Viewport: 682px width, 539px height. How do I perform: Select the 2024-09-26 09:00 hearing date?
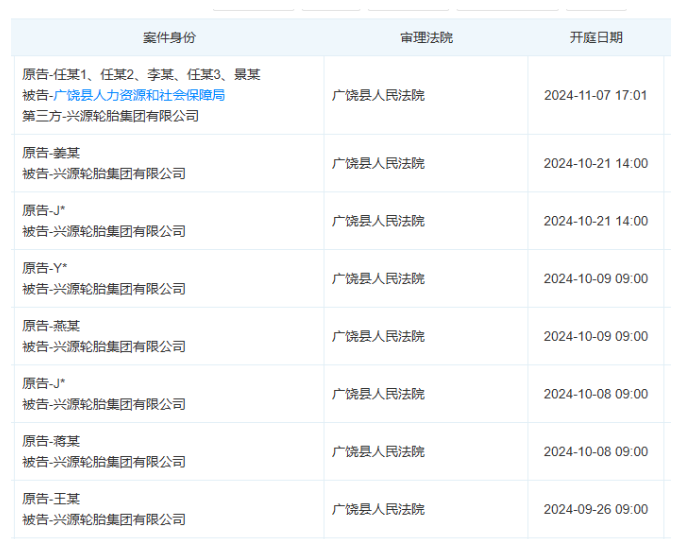(x=595, y=509)
